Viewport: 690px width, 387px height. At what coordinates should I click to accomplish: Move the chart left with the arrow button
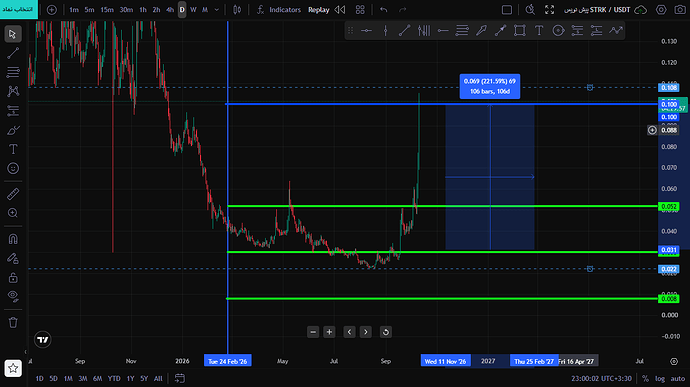coord(349,332)
